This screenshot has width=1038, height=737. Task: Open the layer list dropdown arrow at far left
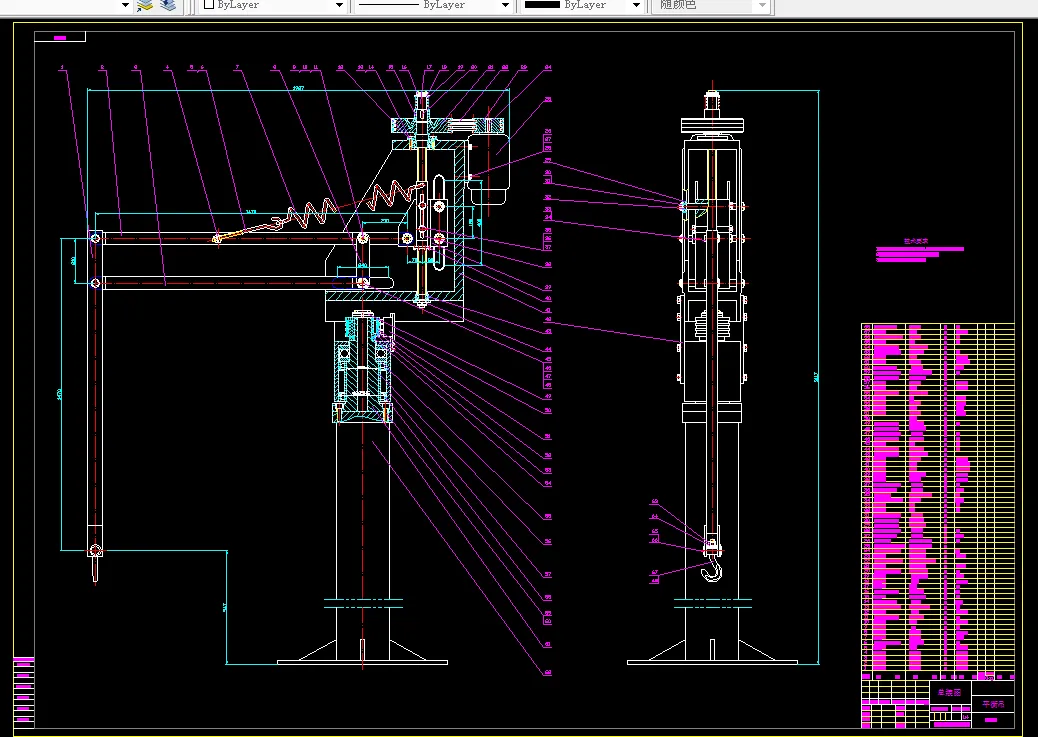click(x=125, y=5)
